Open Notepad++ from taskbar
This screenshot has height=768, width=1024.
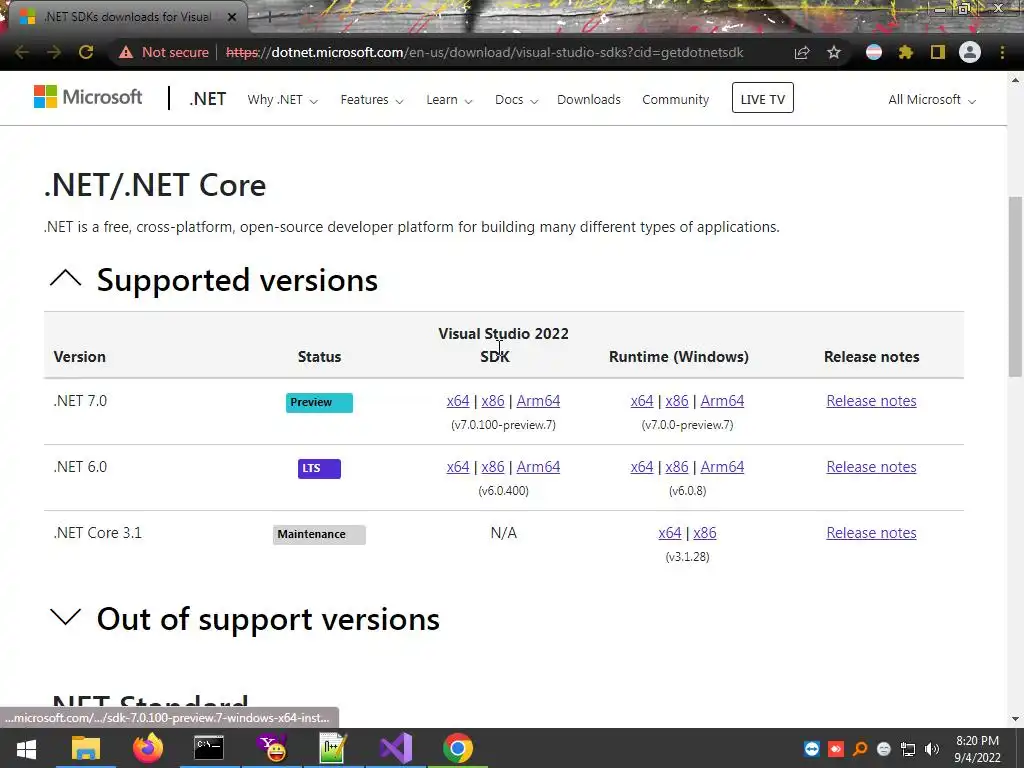332,748
